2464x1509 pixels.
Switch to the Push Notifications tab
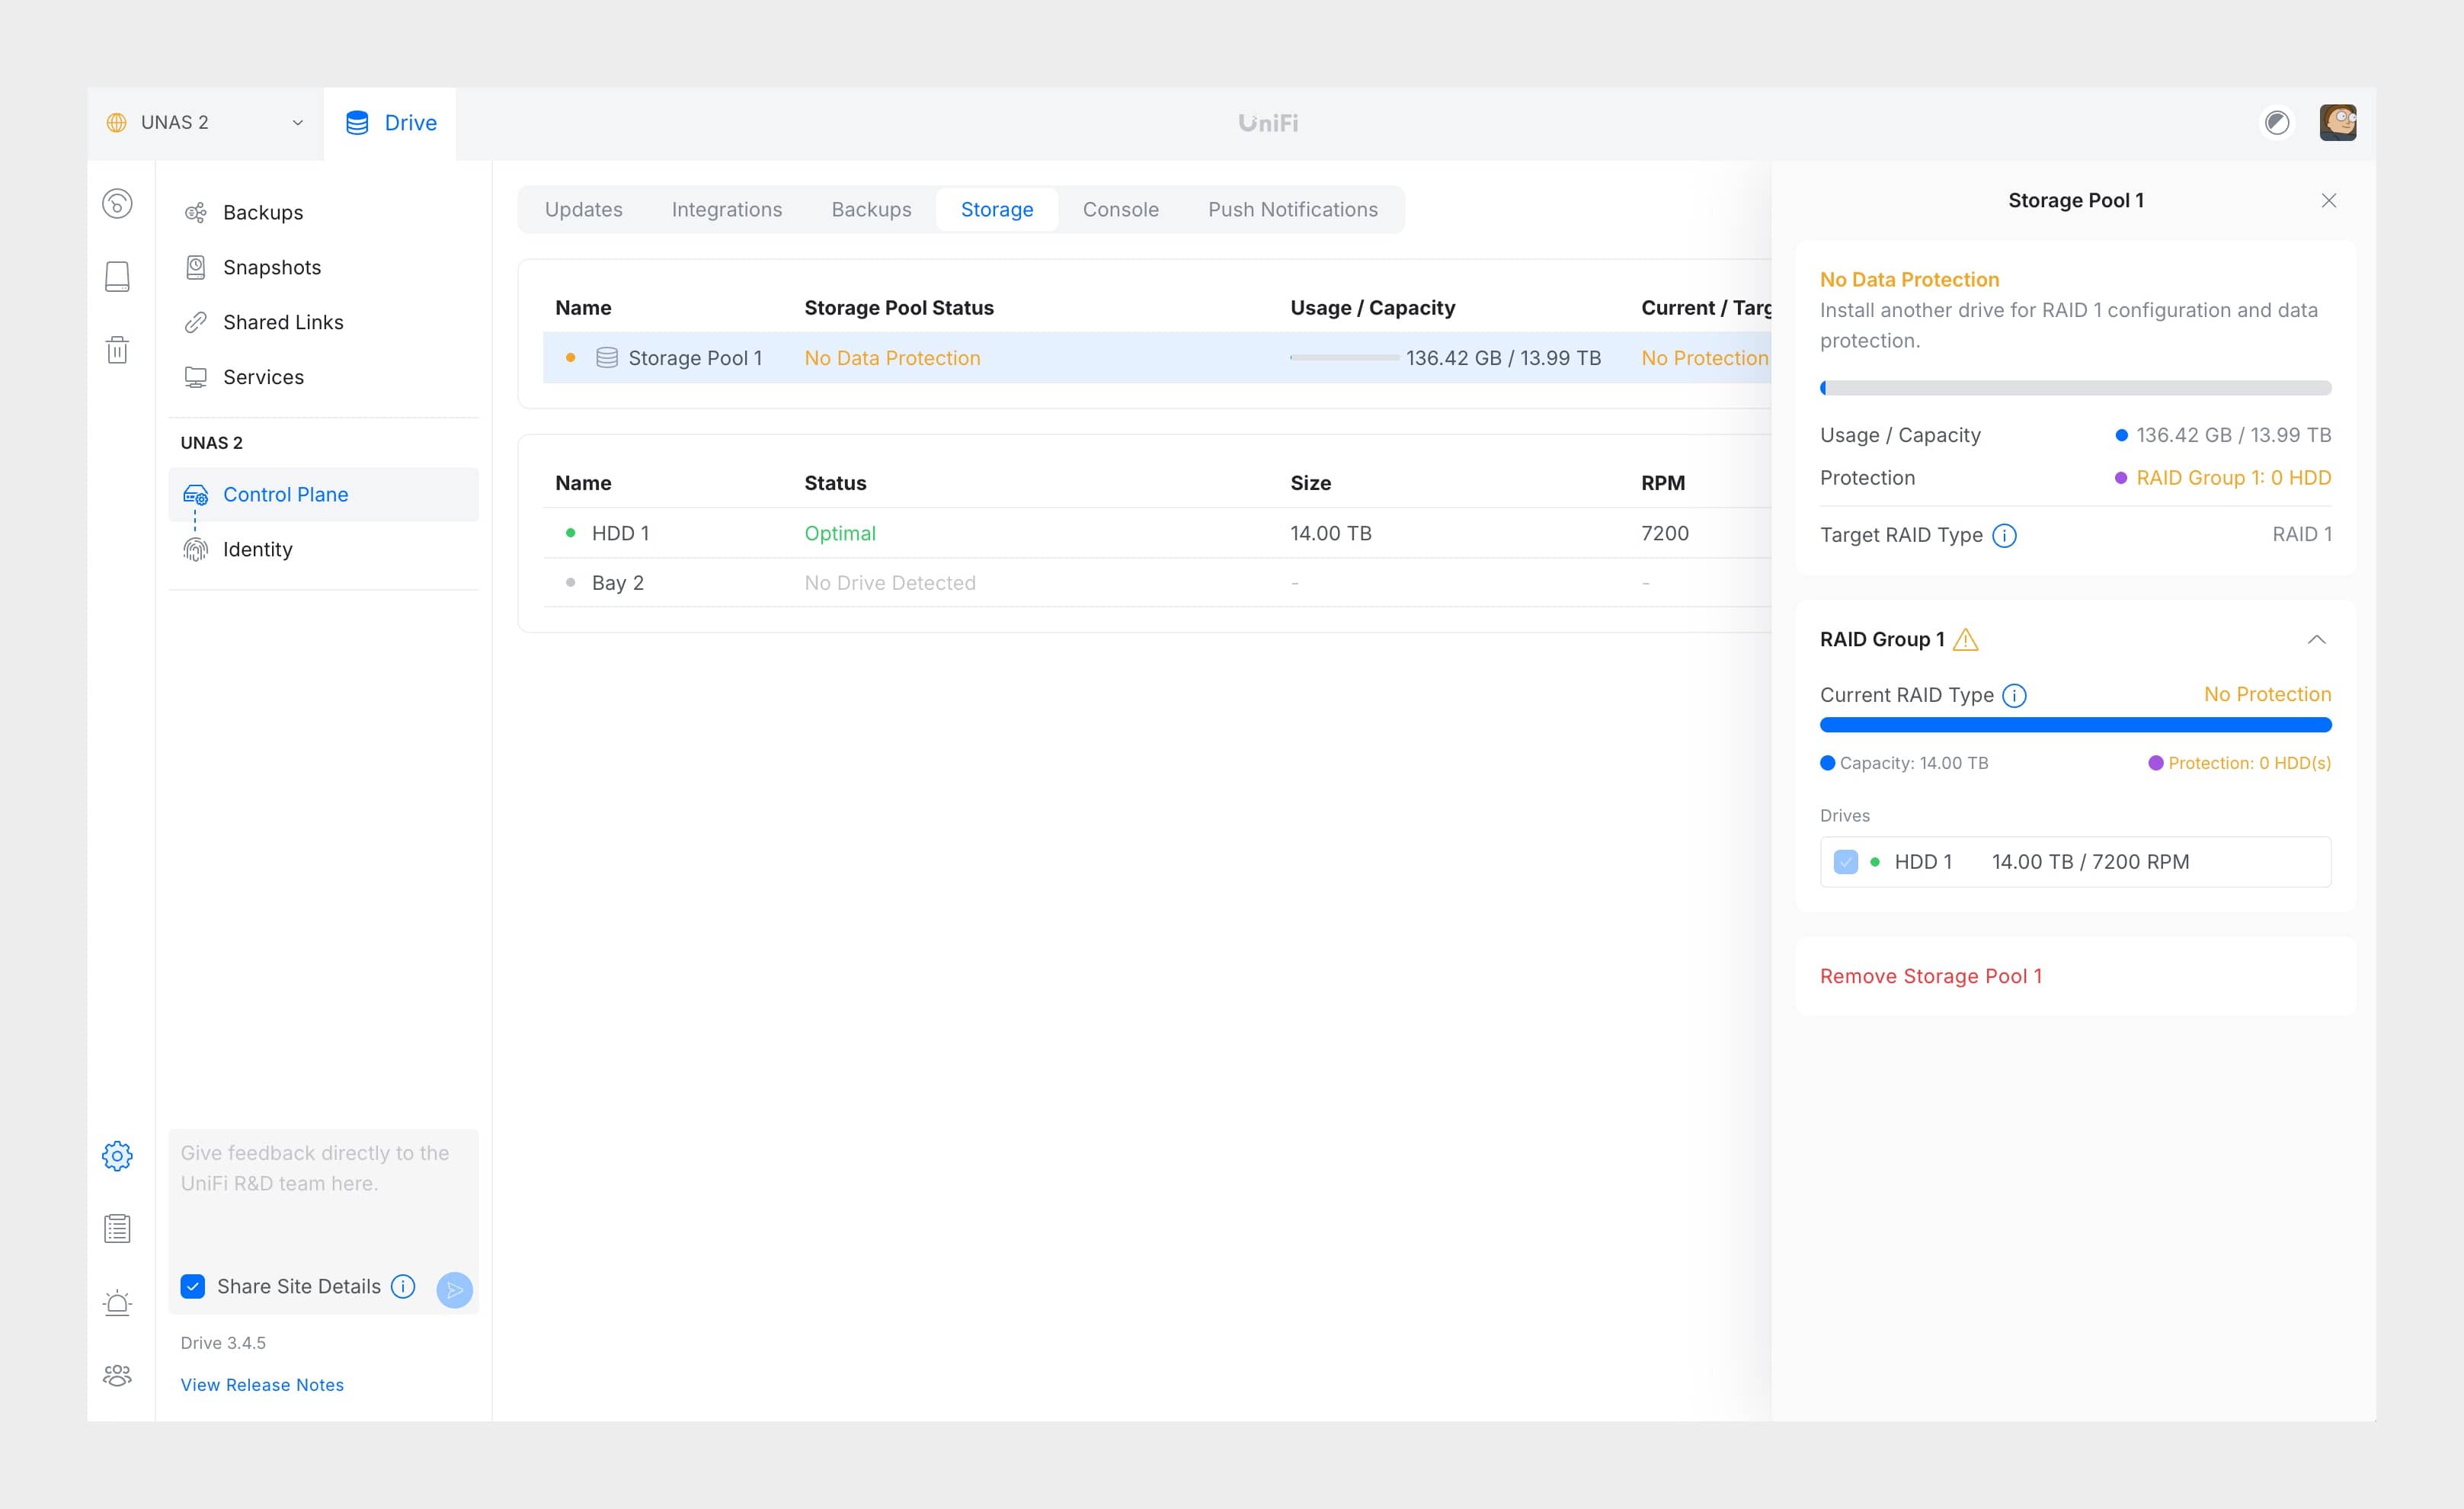(x=1292, y=210)
